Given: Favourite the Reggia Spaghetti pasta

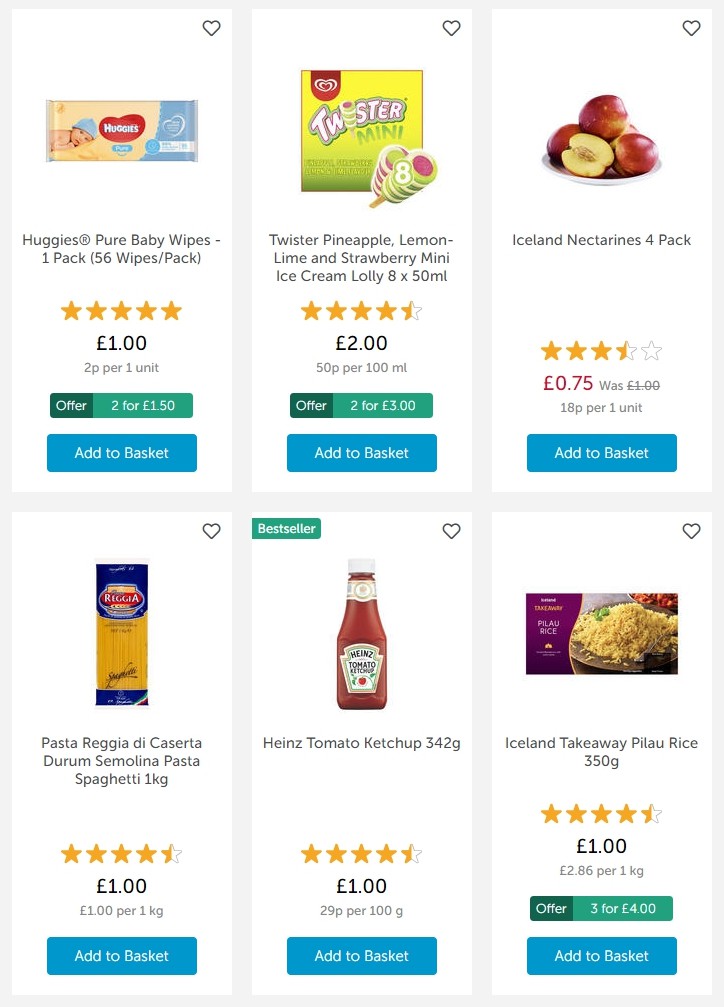Looking at the screenshot, I should [x=211, y=531].
